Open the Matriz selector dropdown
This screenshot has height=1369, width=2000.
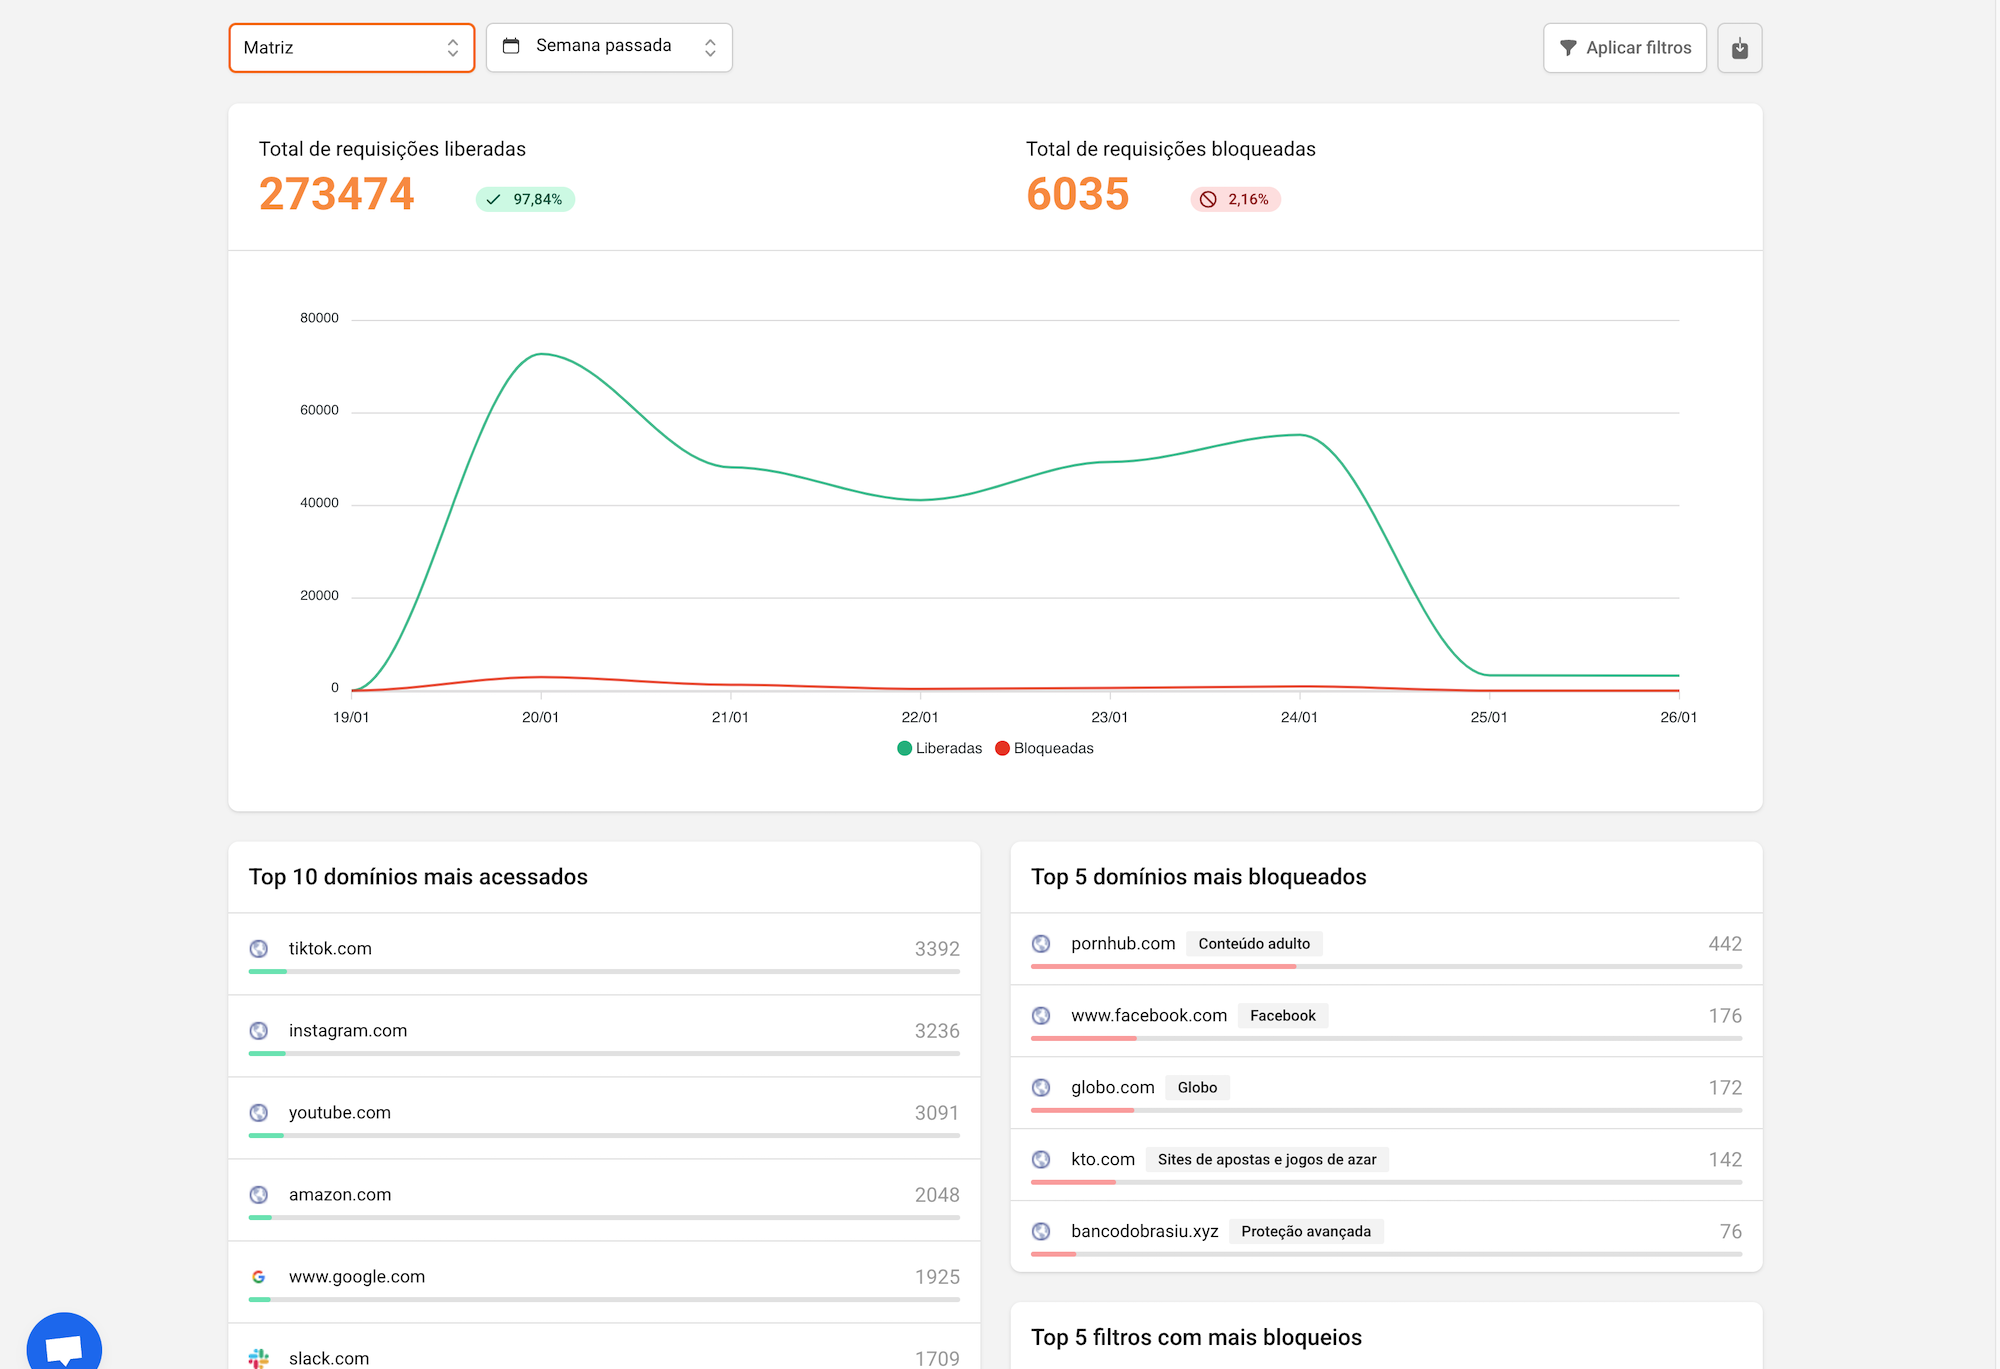[352, 48]
